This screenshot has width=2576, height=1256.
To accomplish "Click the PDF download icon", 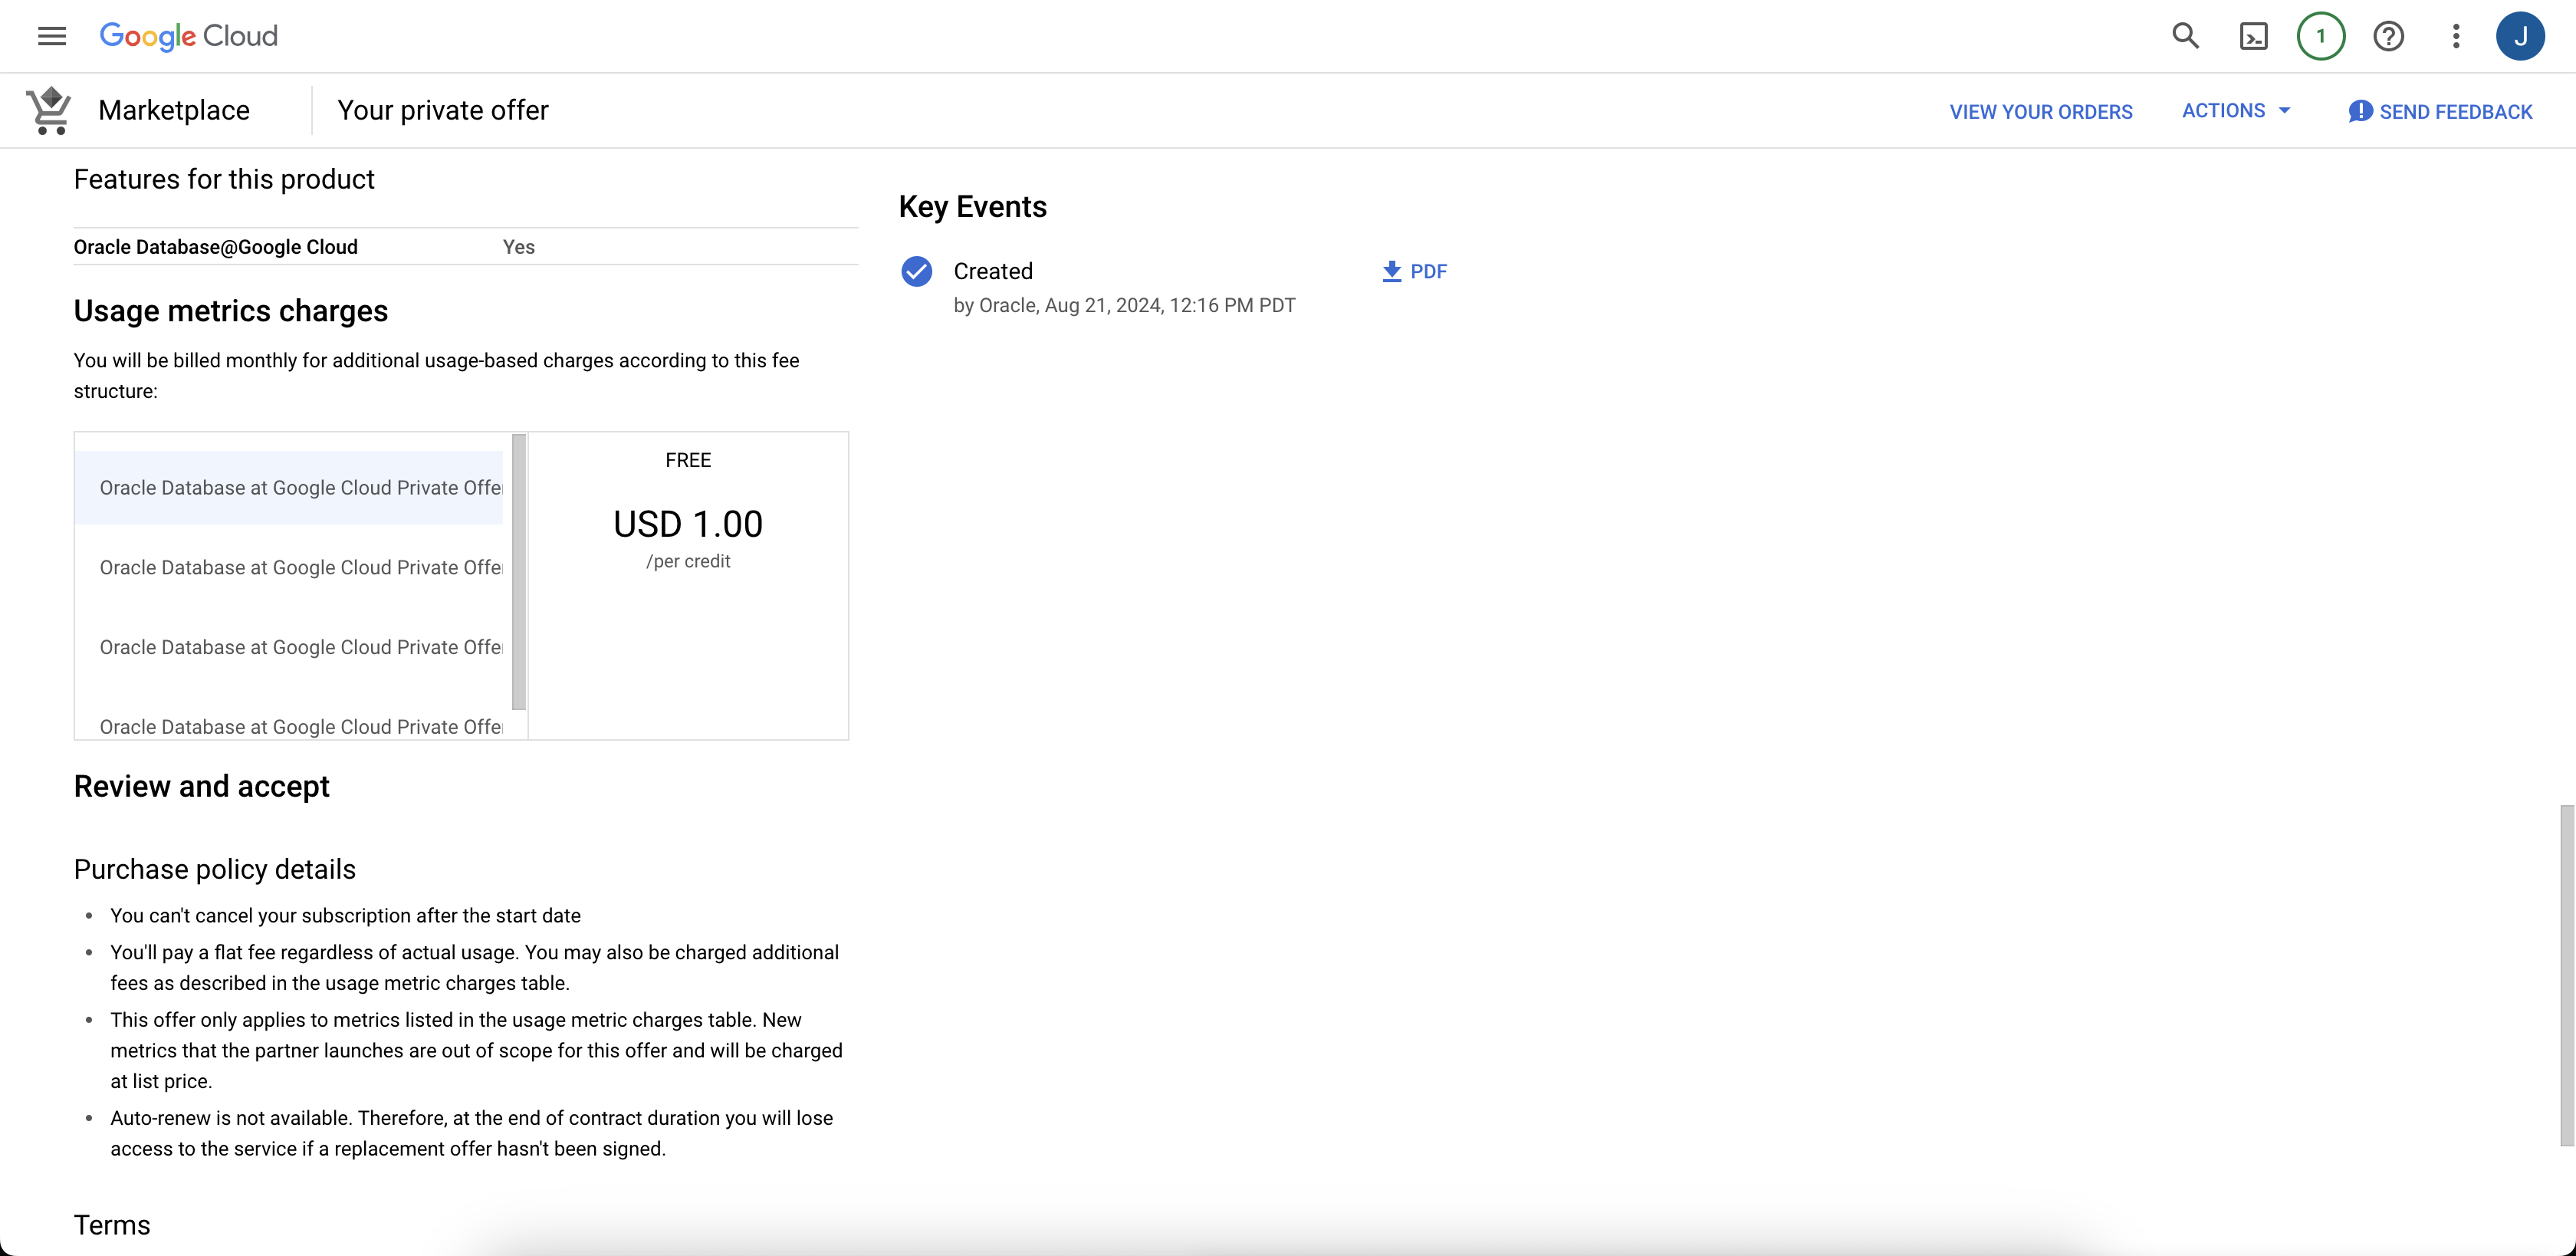I will (x=1390, y=270).
